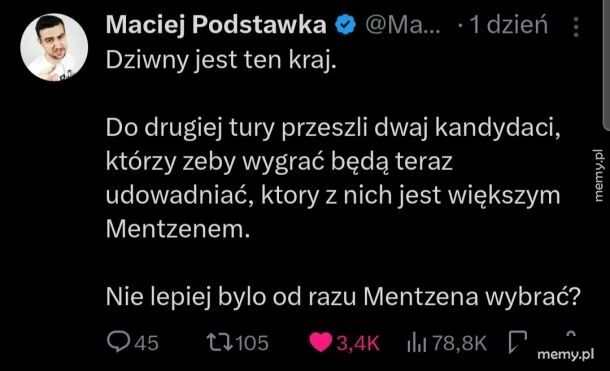Click the reply speech bubble icon

click(118, 342)
